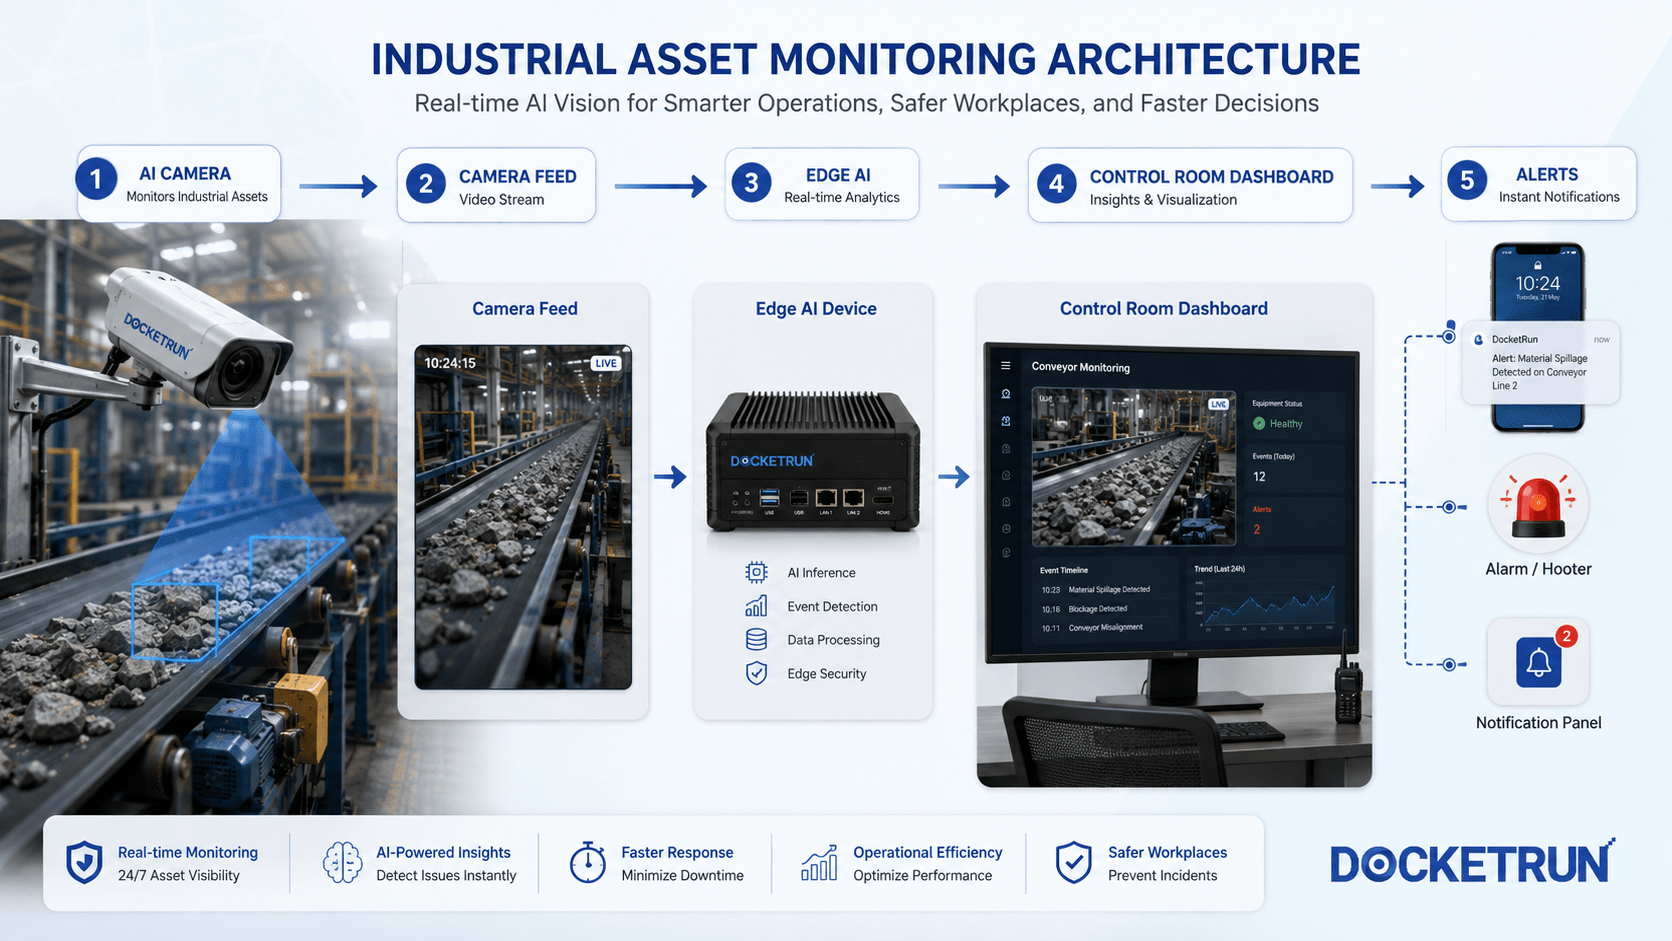1672x941 pixels.
Task: Click the Camera Feed conveyor video
Action: [523, 517]
